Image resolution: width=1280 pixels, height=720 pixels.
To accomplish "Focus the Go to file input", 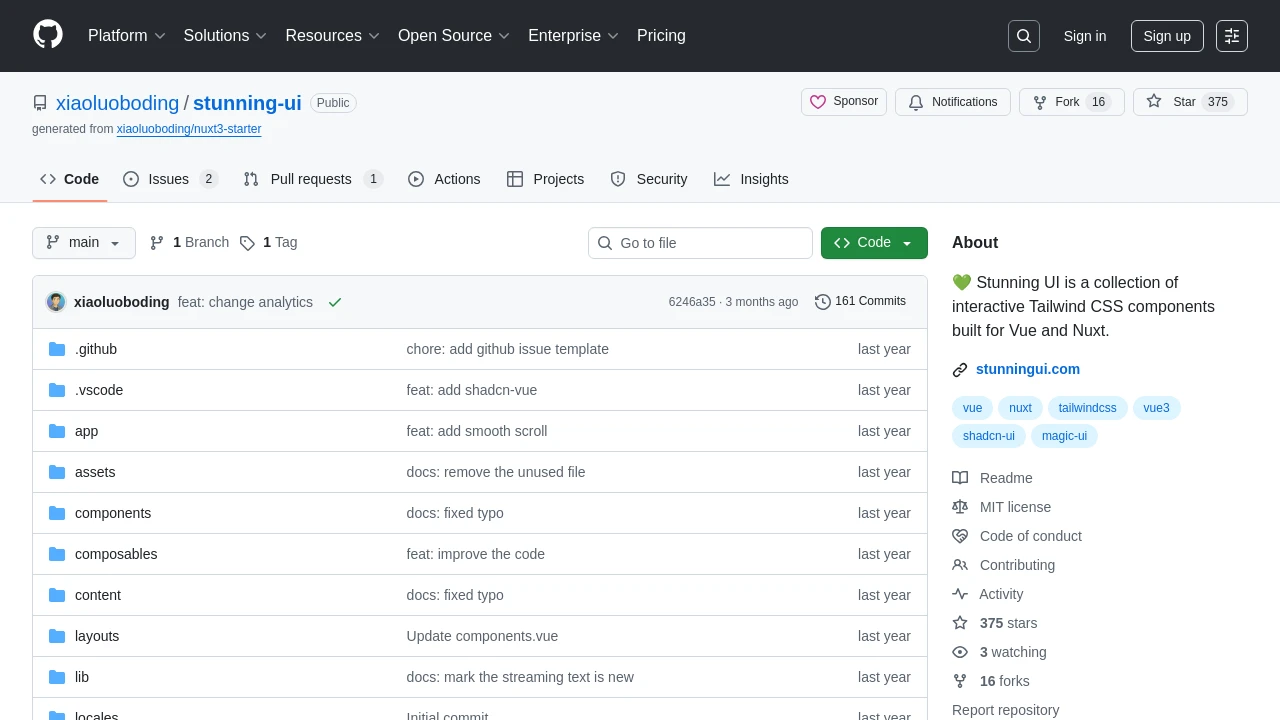I will 700,243.
